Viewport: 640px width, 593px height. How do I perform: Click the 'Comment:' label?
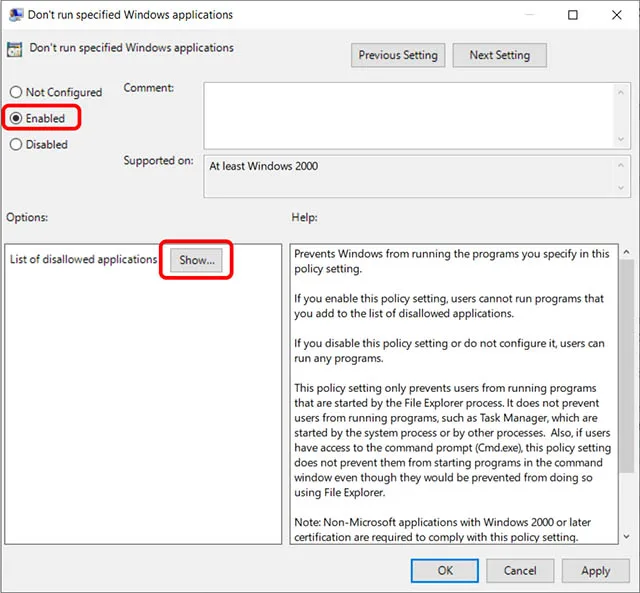click(x=149, y=88)
